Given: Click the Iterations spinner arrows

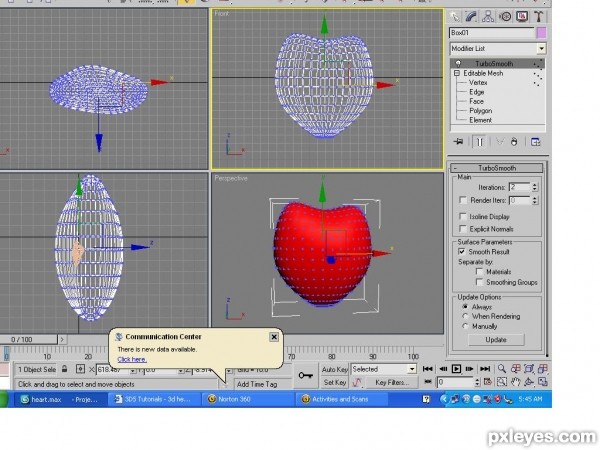Looking at the screenshot, I should coord(535,187).
